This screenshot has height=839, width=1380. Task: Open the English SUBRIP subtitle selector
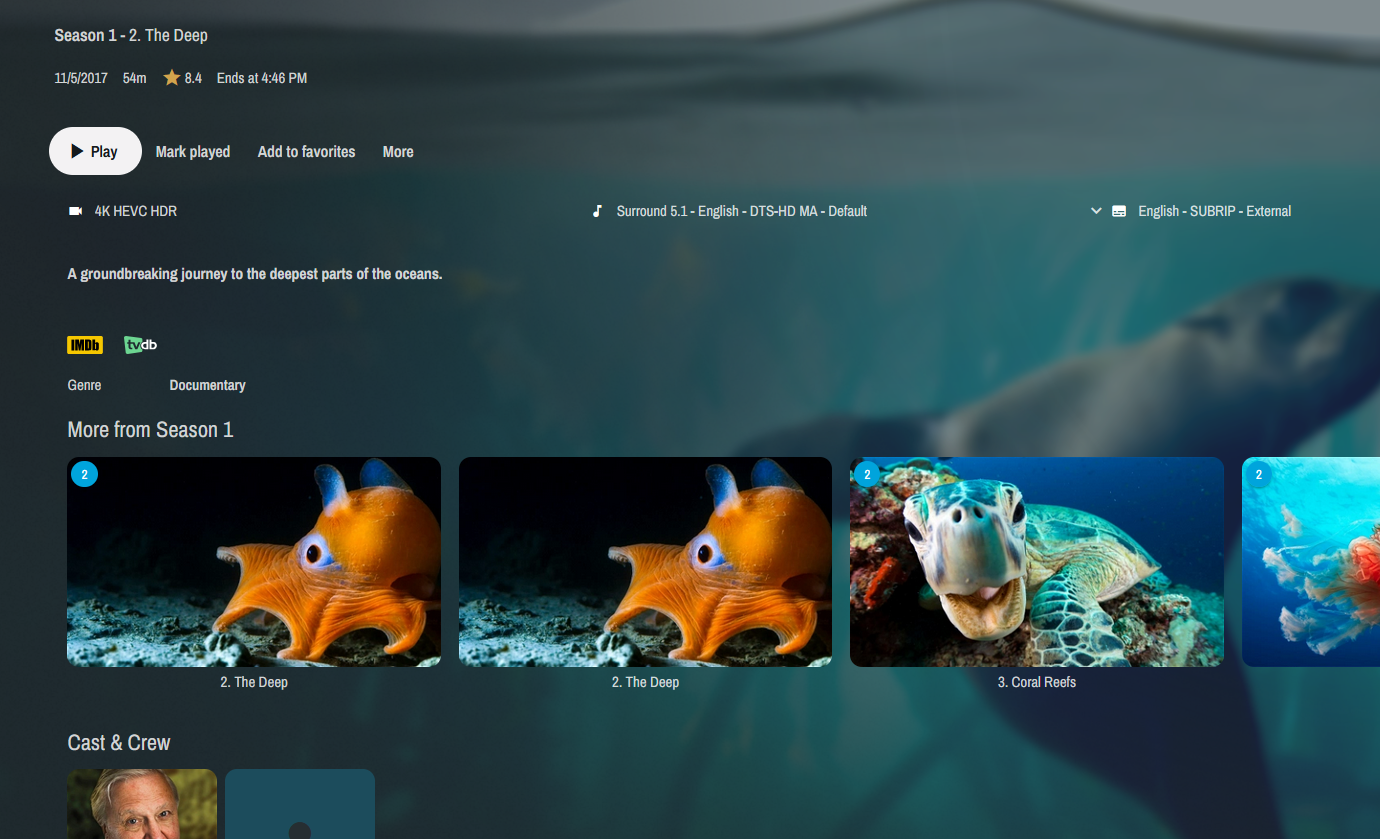pos(1214,211)
